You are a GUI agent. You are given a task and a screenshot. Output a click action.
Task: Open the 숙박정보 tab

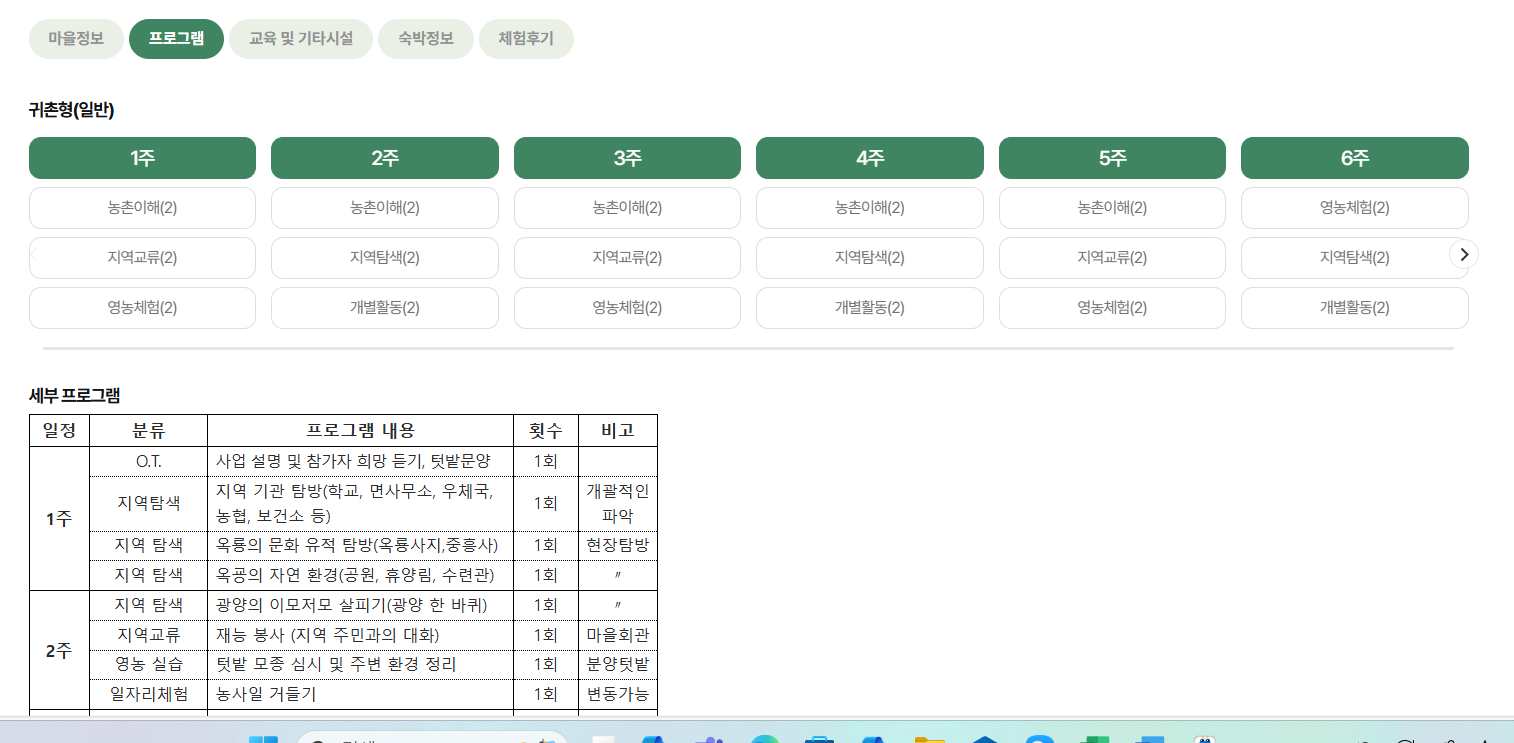[425, 39]
